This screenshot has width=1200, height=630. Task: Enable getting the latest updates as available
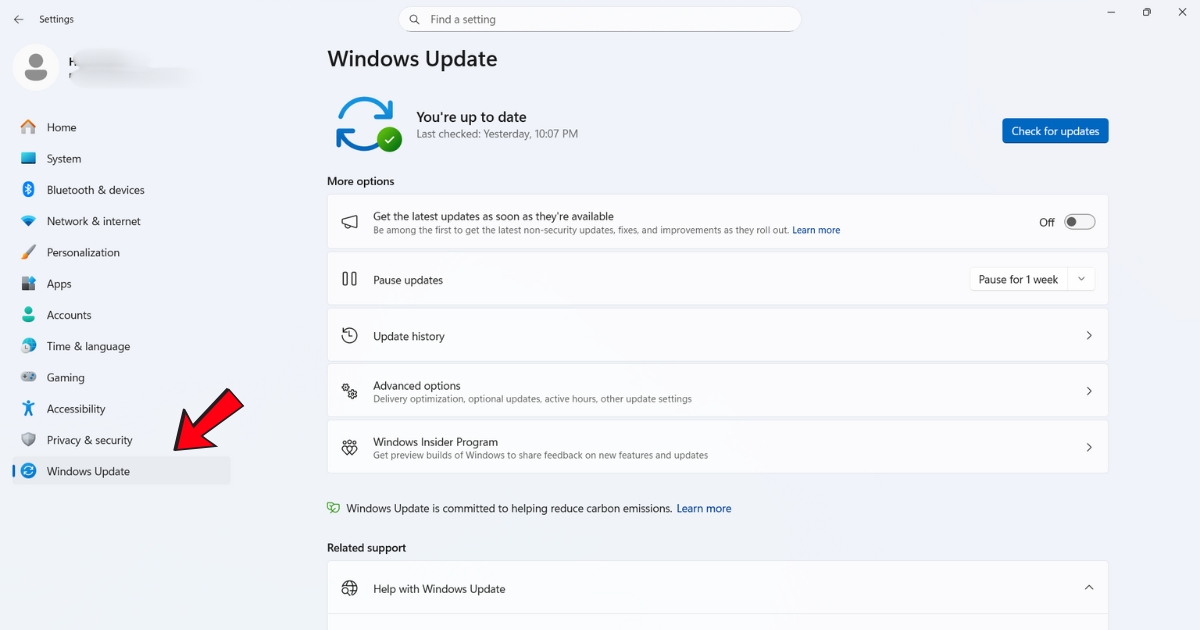coord(1079,221)
